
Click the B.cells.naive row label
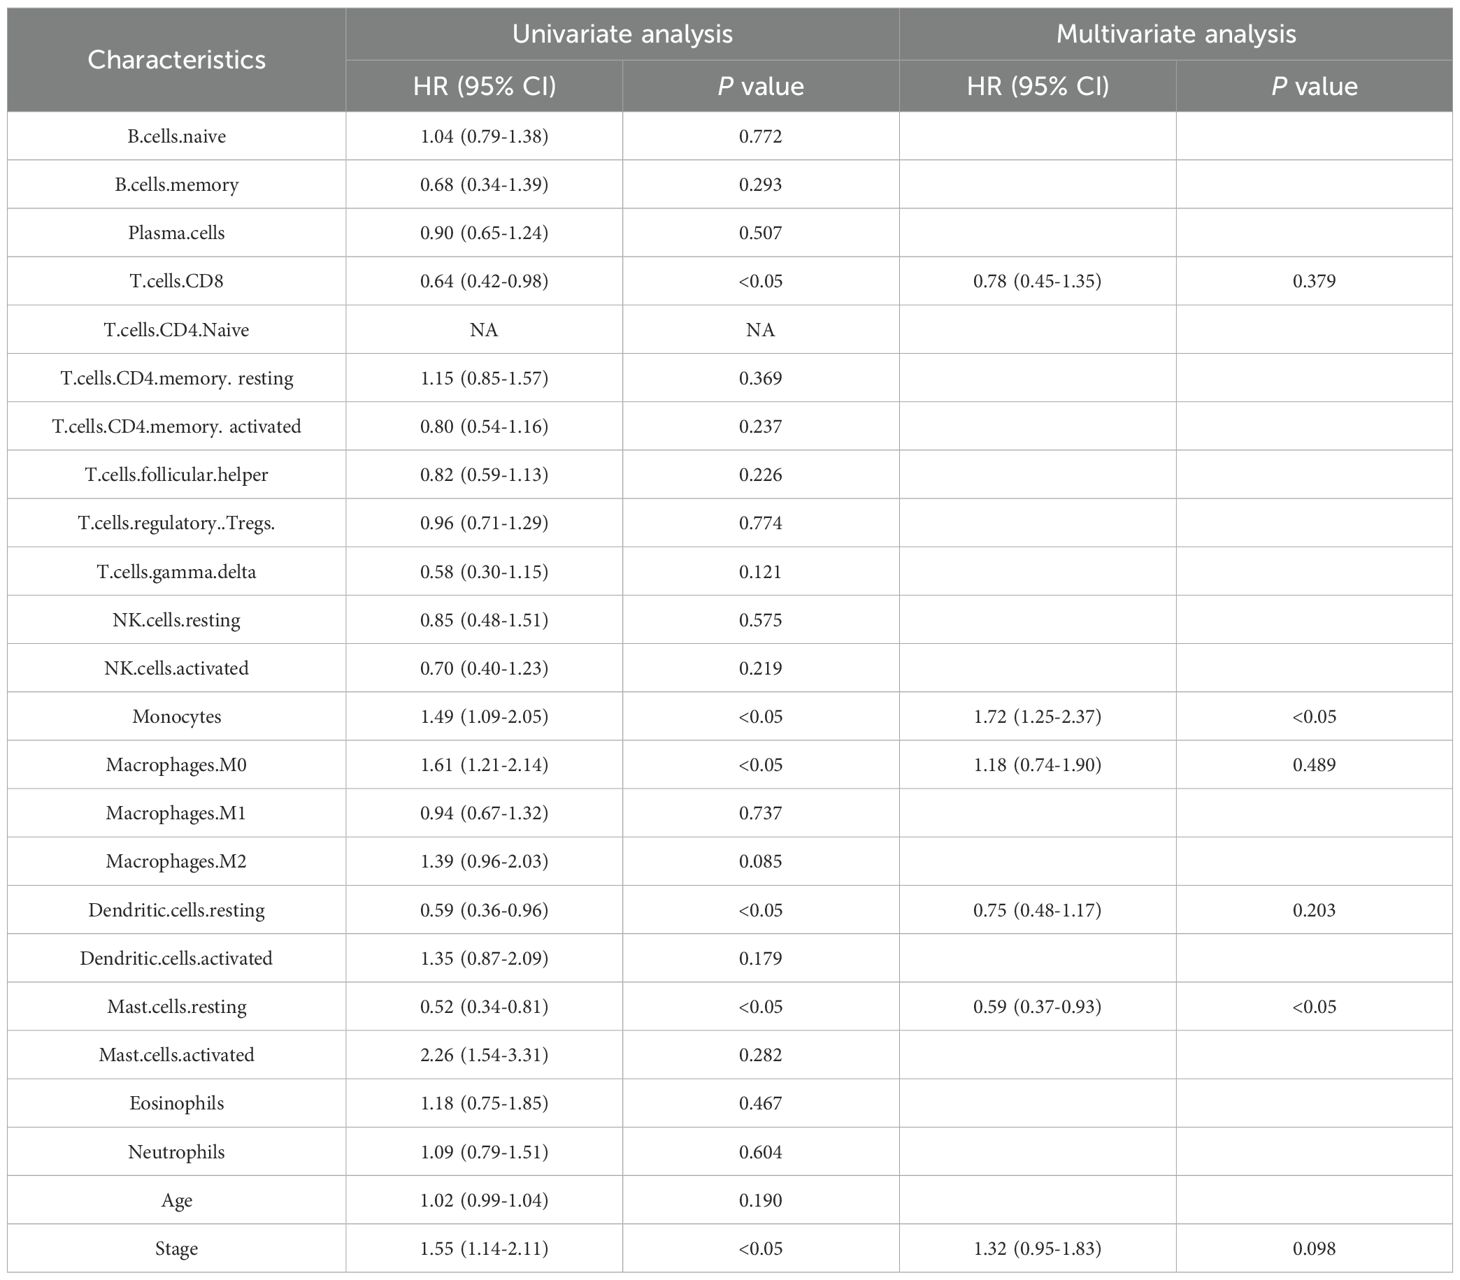(x=176, y=136)
